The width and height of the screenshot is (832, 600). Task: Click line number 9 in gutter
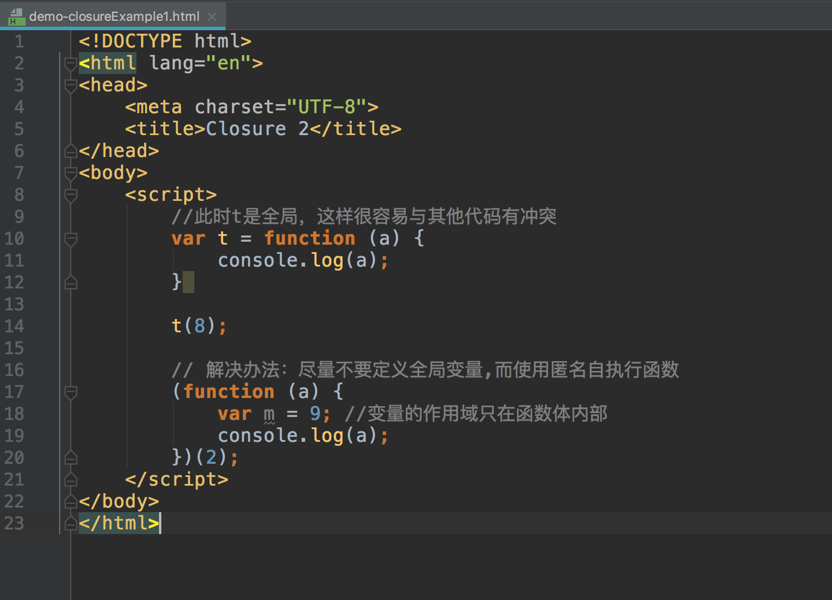19,216
